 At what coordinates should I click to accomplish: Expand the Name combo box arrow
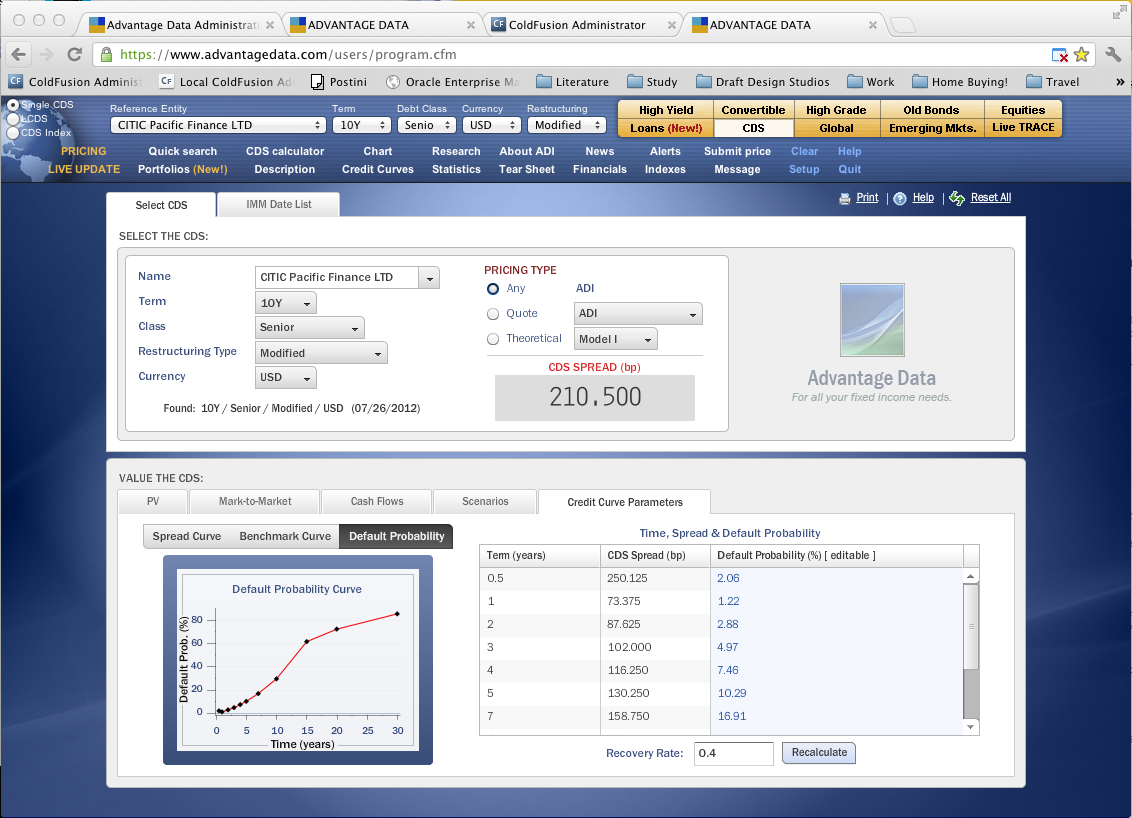pyautogui.click(x=430, y=278)
